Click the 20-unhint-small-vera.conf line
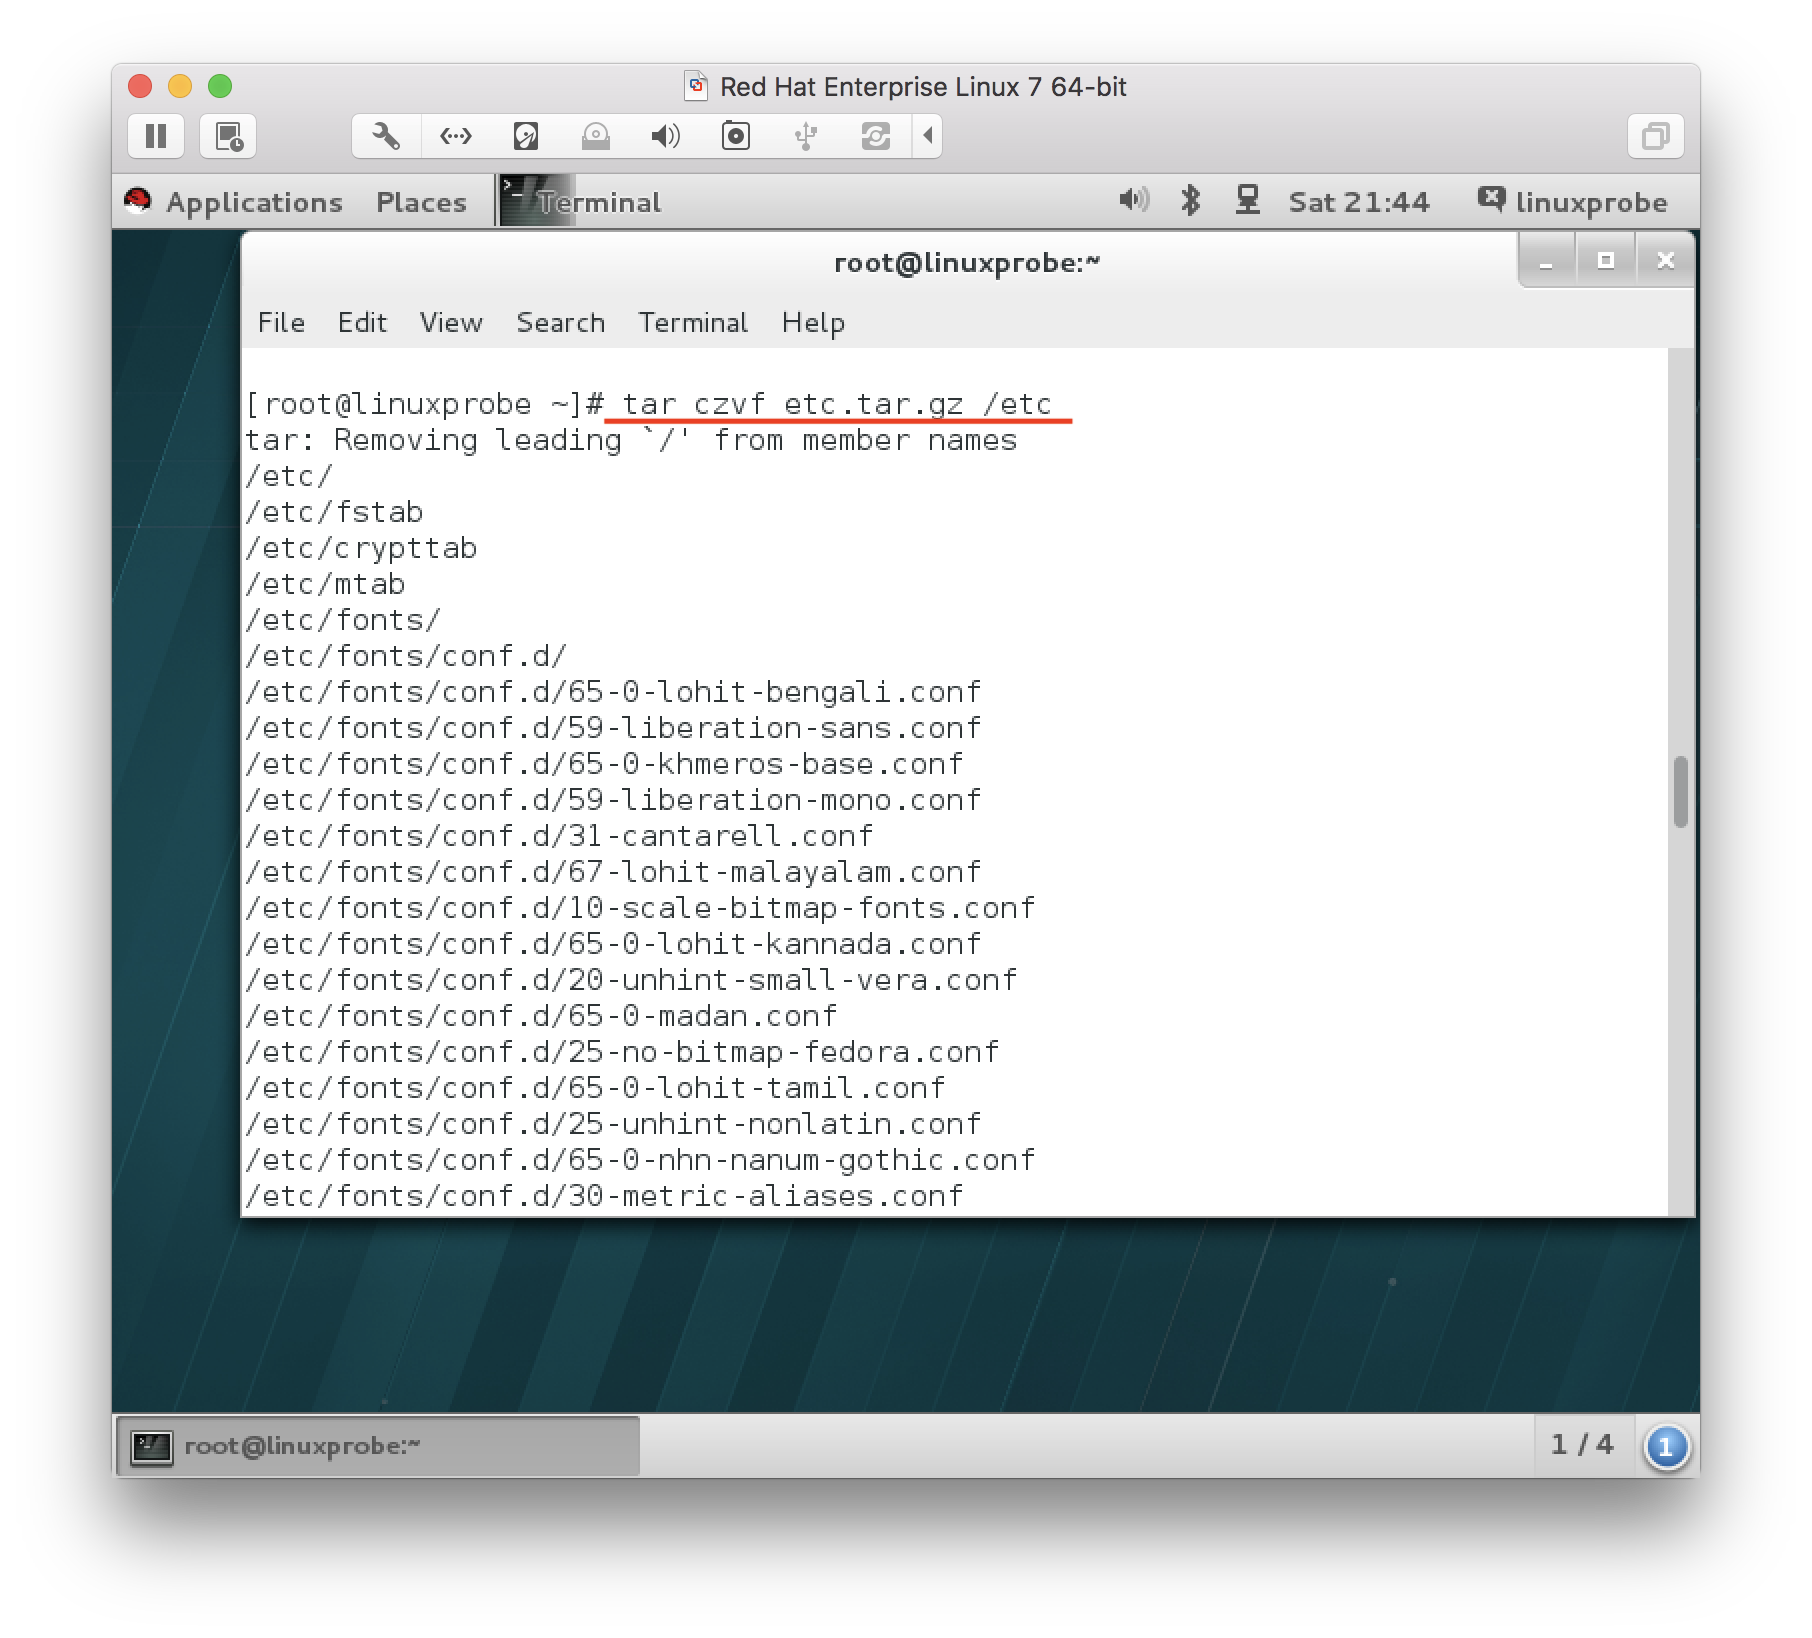Viewport: 1812px width, 1638px height. pos(632,980)
